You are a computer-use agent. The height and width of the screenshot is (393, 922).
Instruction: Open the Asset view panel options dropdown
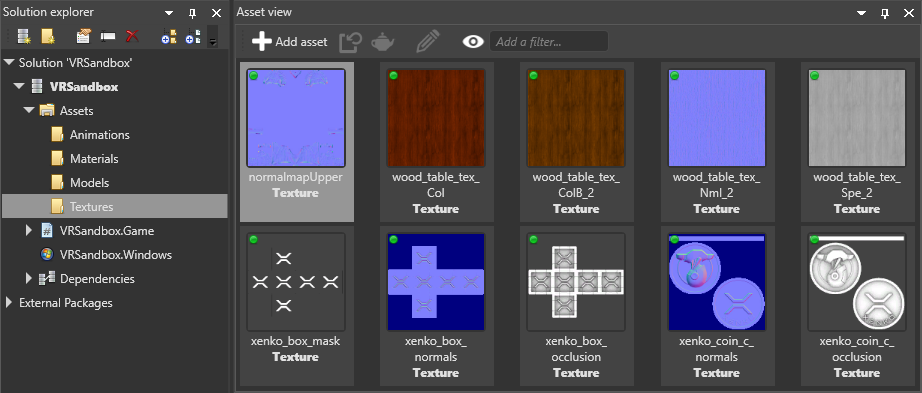[x=861, y=13]
